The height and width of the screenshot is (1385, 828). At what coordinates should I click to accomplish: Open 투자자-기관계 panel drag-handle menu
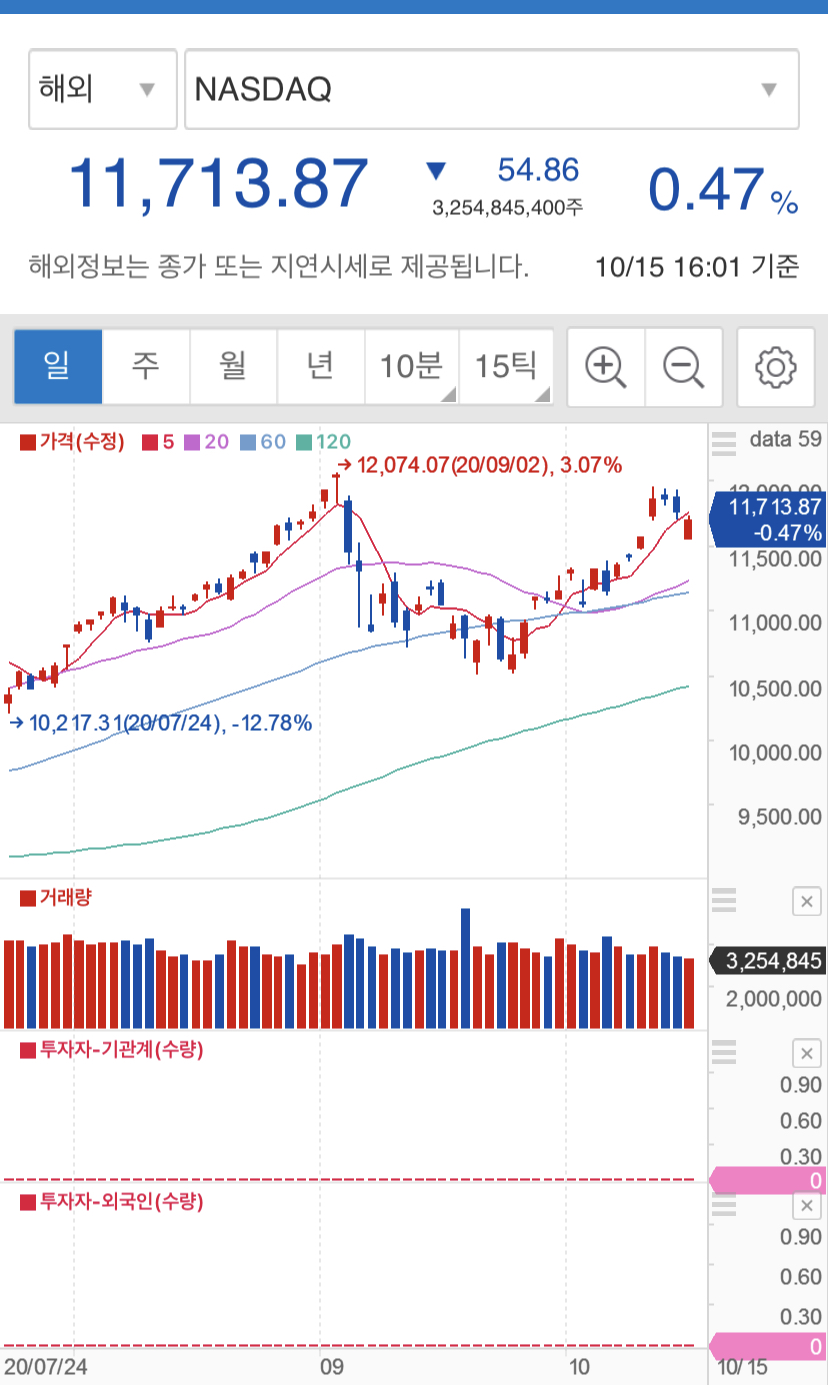(x=723, y=1051)
